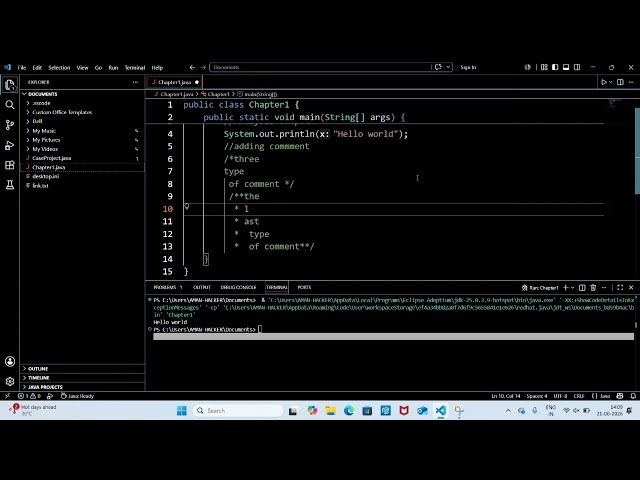Switch to Problems panel tab
Screen dimensions: 640x480
pyautogui.click(x=168, y=287)
